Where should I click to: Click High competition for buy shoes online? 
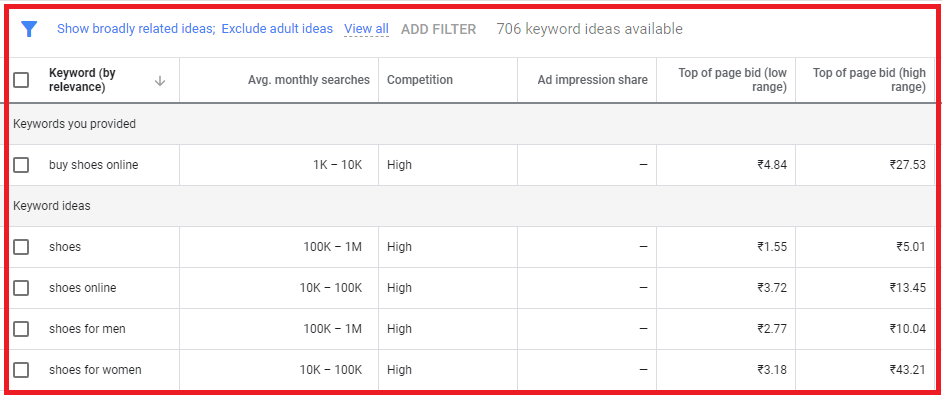[400, 165]
